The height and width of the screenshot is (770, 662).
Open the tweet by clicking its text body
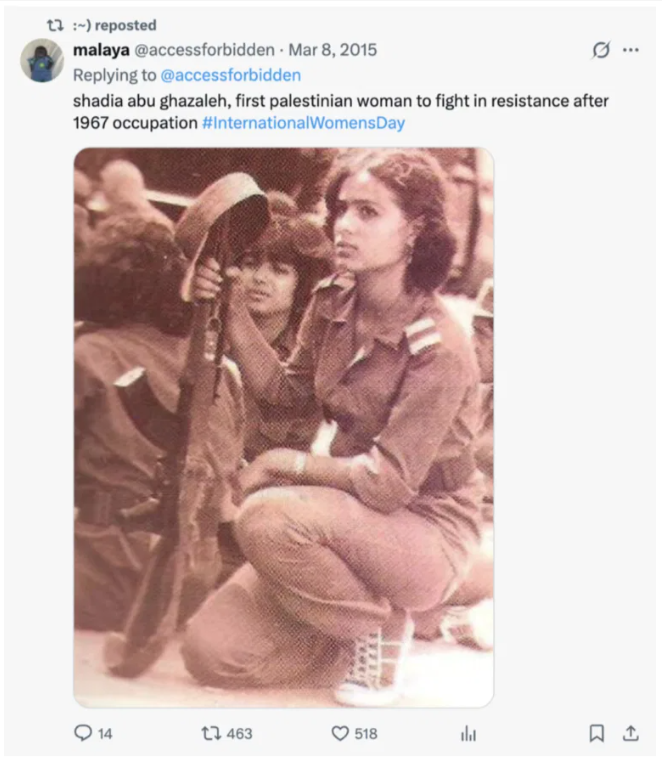point(340,111)
